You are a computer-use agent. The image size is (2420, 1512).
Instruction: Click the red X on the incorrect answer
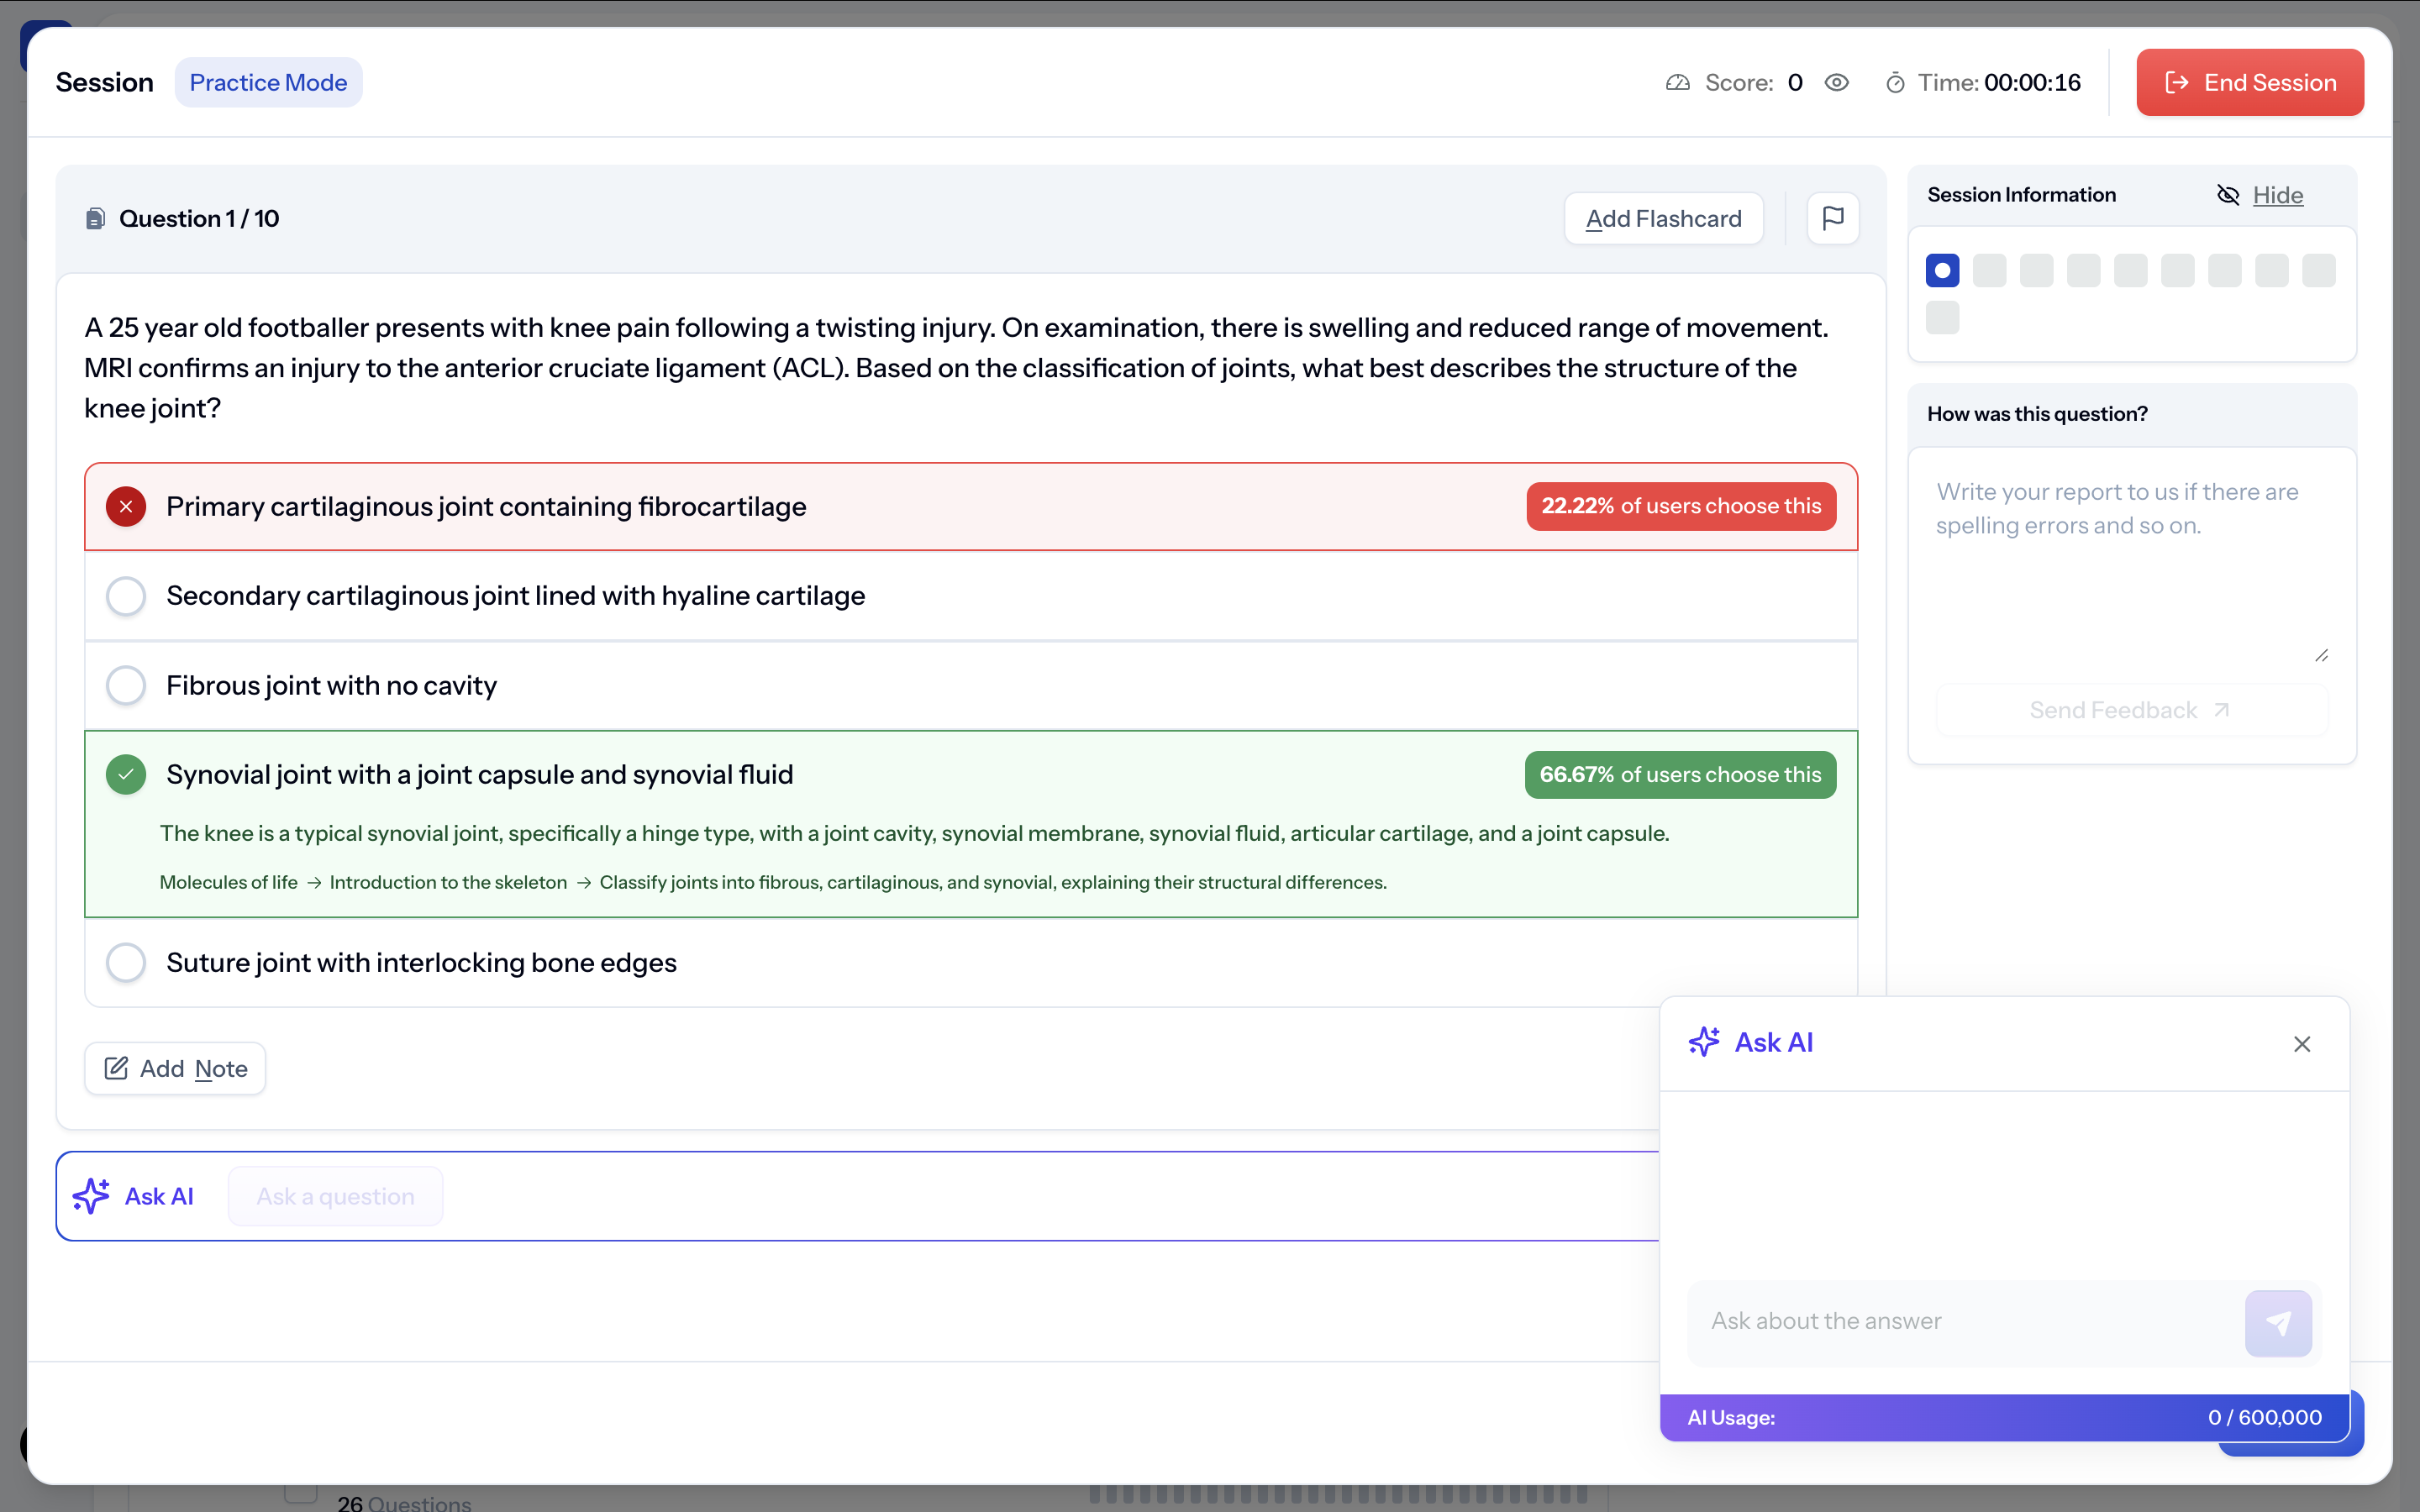(126, 507)
